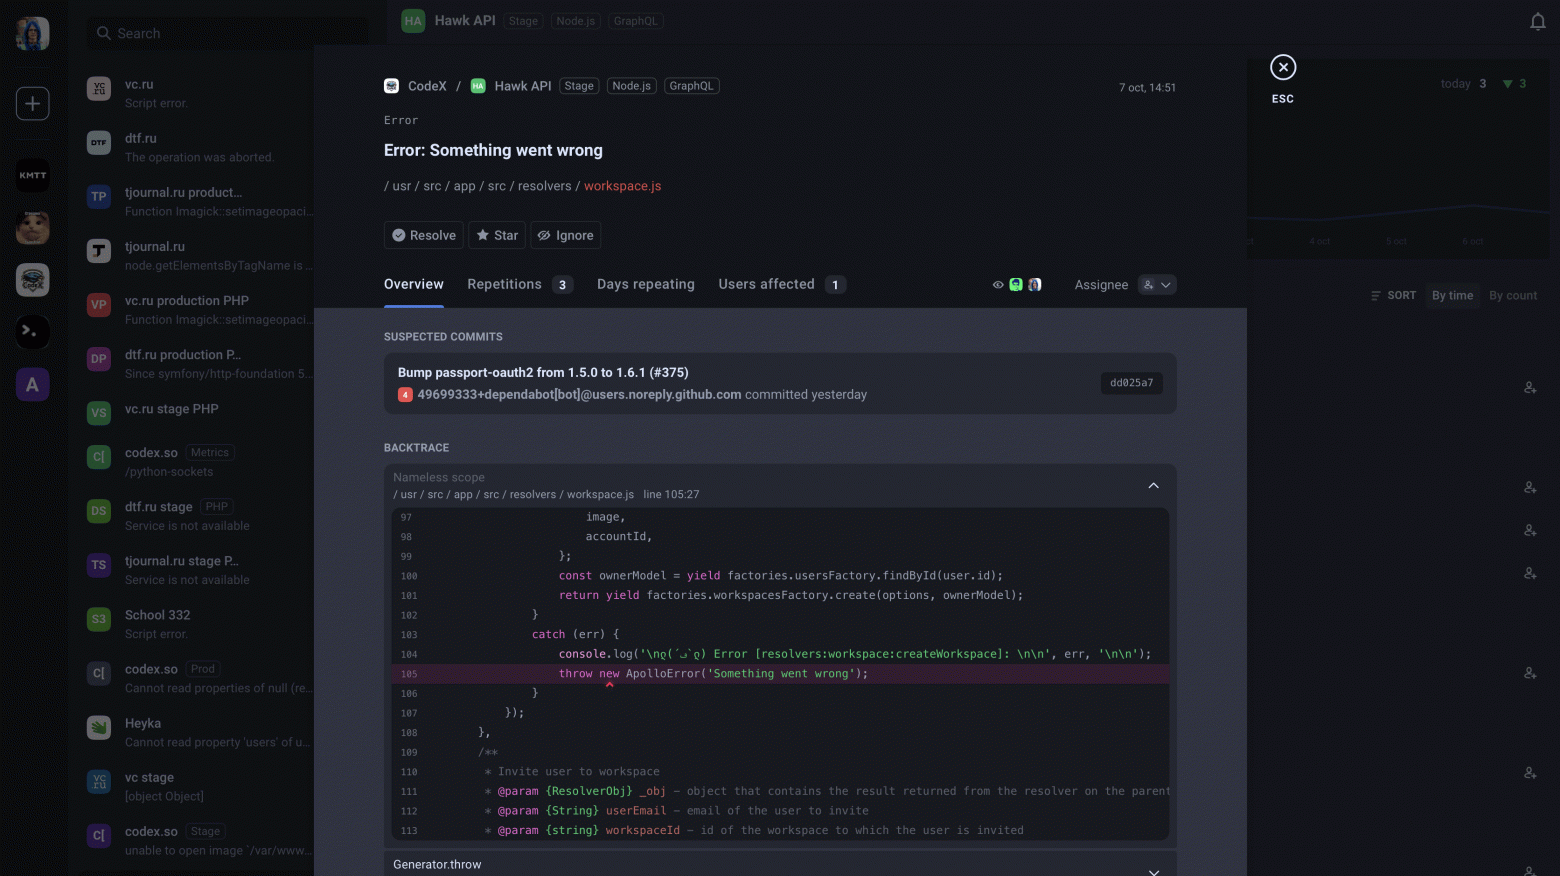The height and width of the screenshot is (876, 1560).
Task: Select the tjournal.ru project with node.getElementsByTagName error
Action: (x=200, y=256)
